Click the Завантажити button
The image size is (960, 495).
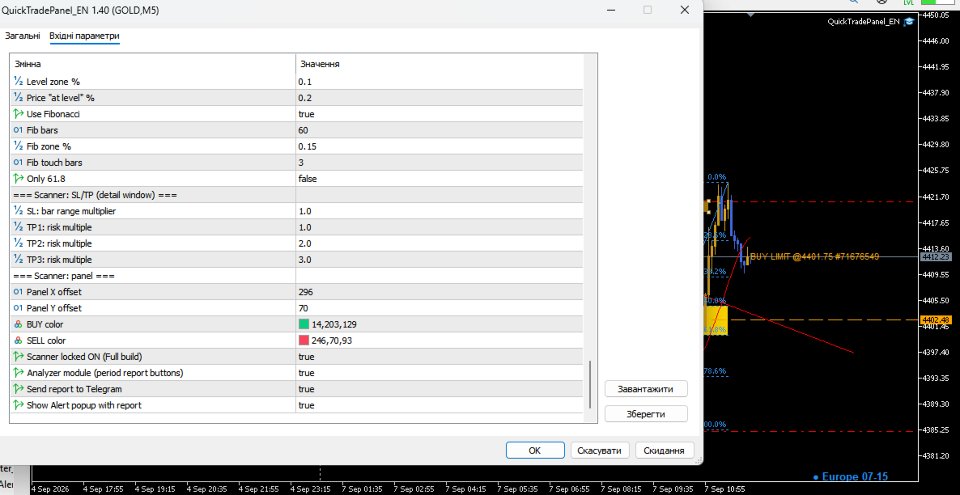[x=646, y=389]
